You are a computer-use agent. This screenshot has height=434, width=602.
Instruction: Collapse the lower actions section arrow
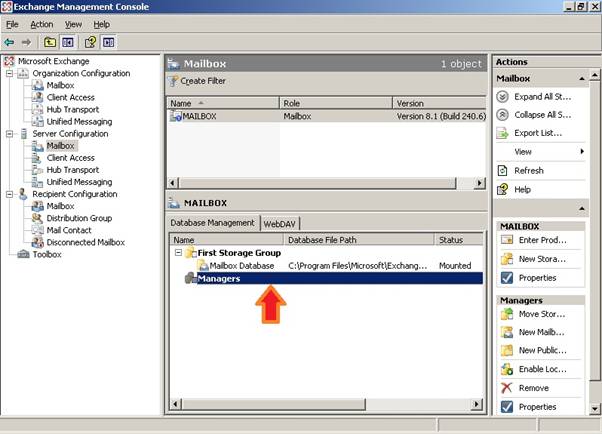(582, 209)
